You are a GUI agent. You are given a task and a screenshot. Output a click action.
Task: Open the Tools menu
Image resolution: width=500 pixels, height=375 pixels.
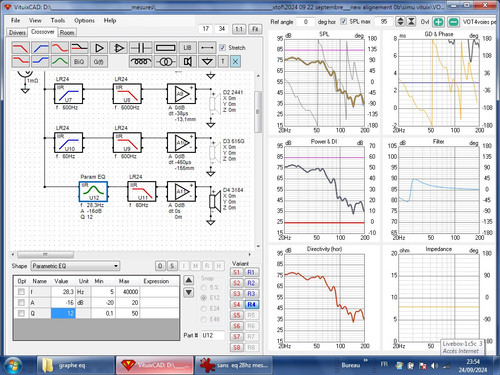pyautogui.click(x=58, y=21)
